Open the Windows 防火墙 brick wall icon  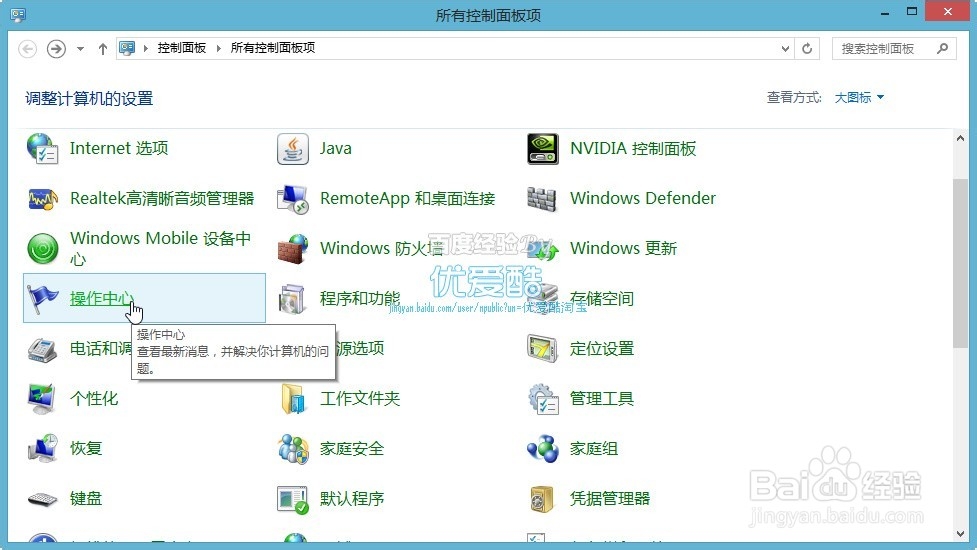(293, 249)
